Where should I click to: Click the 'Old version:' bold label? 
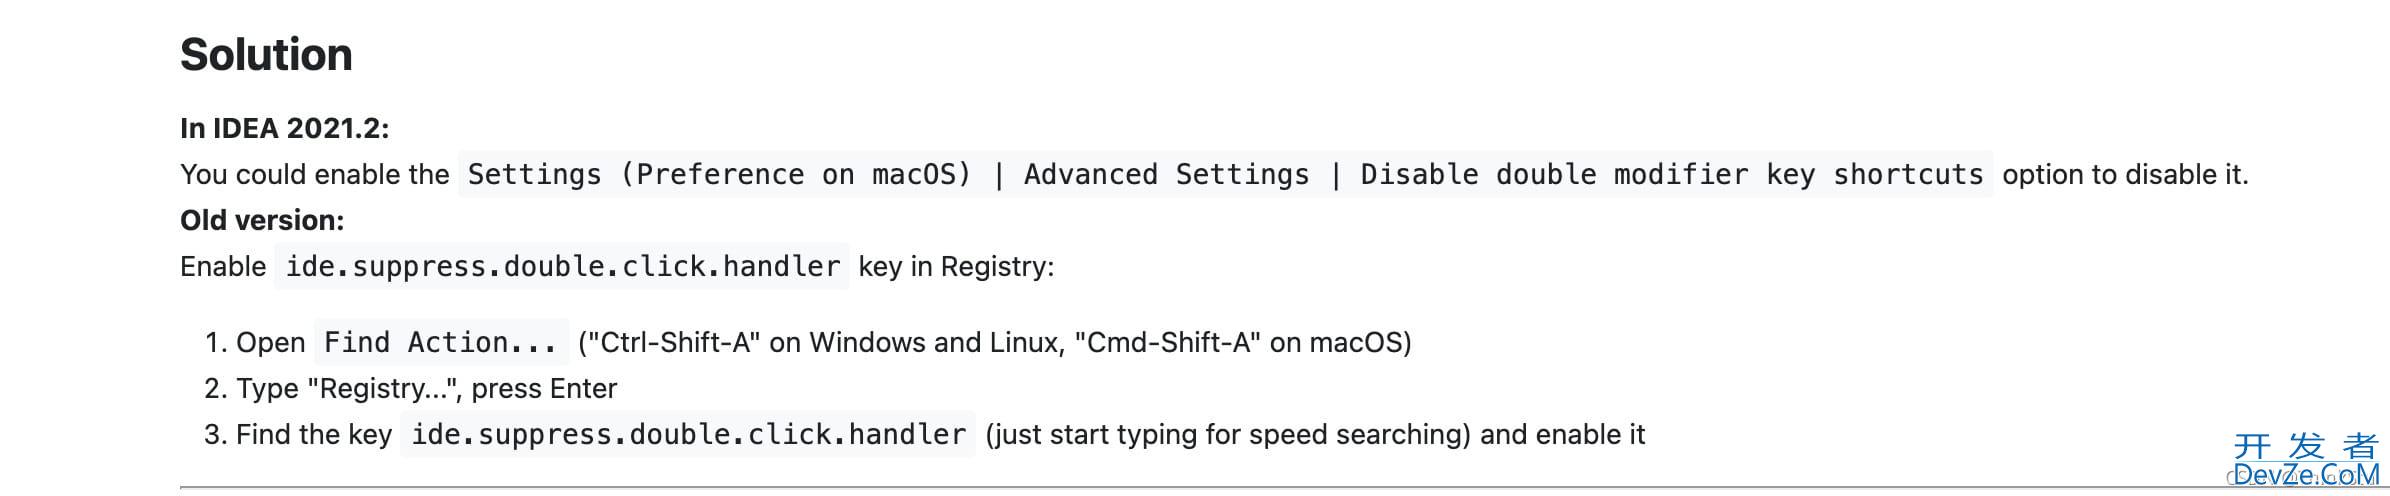click(262, 220)
